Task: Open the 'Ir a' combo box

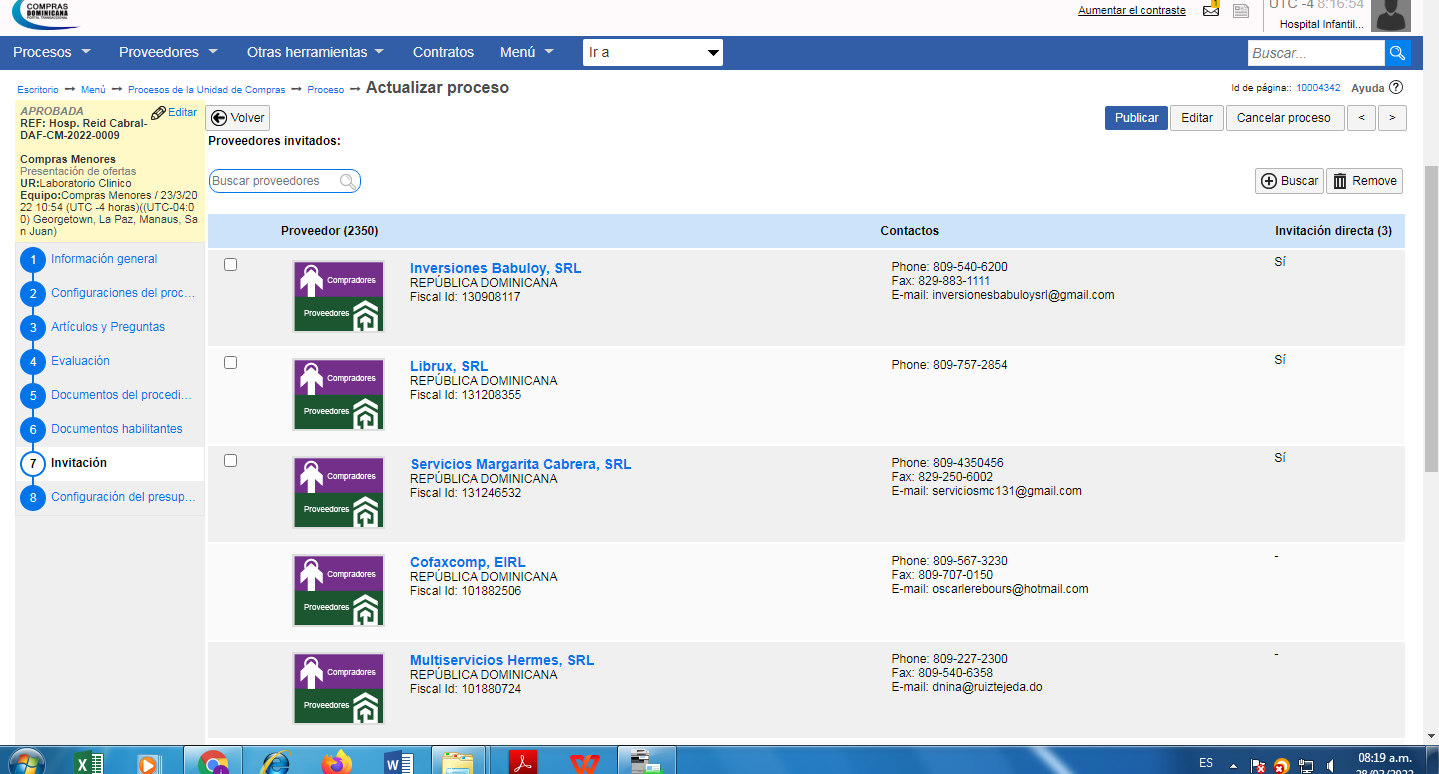Action: [x=652, y=53]
